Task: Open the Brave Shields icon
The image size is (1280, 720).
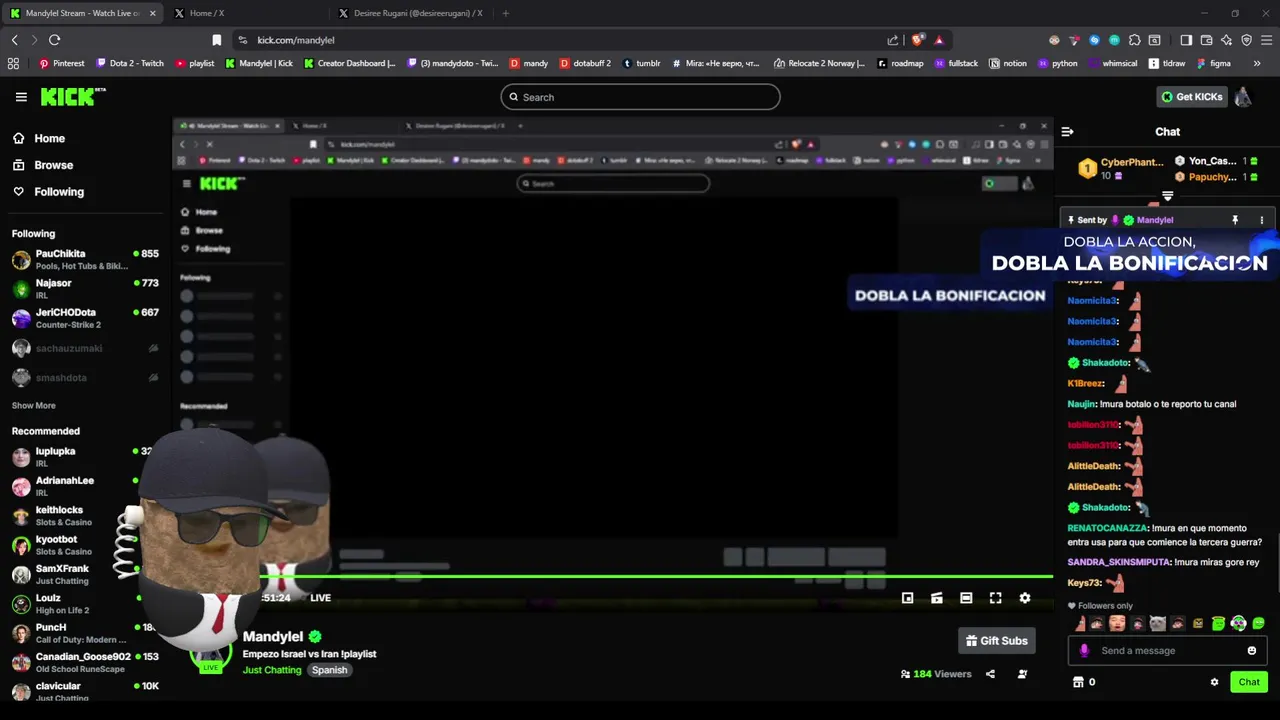Action: (x=917, y=40)
